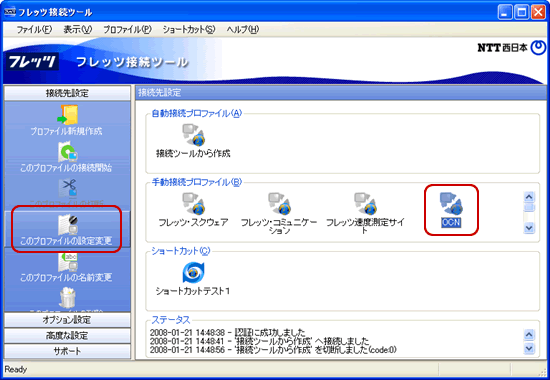Click the title bar application icon
The height and width of the screenshot is (380, 550).
pos(10,12)
